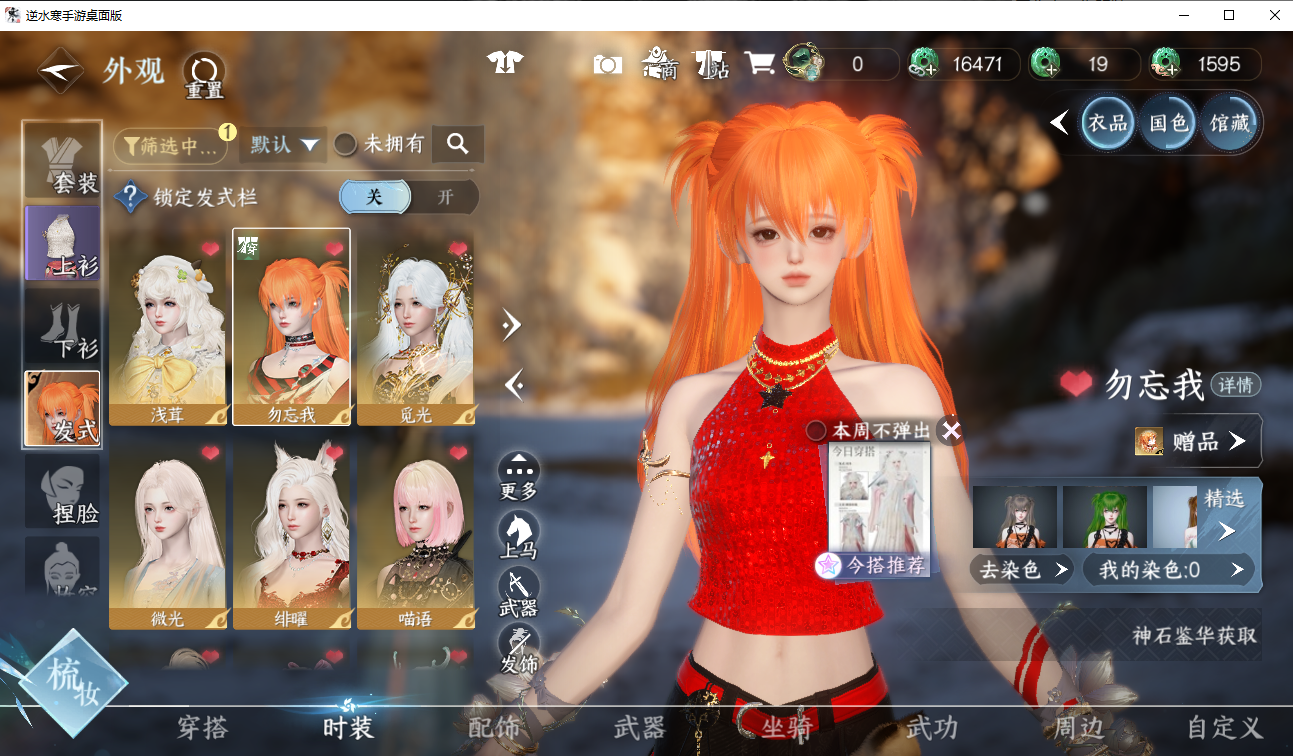Open the shopping cart
The height and width of the screenshot is (756, 1293).
(x=760, y=64)
